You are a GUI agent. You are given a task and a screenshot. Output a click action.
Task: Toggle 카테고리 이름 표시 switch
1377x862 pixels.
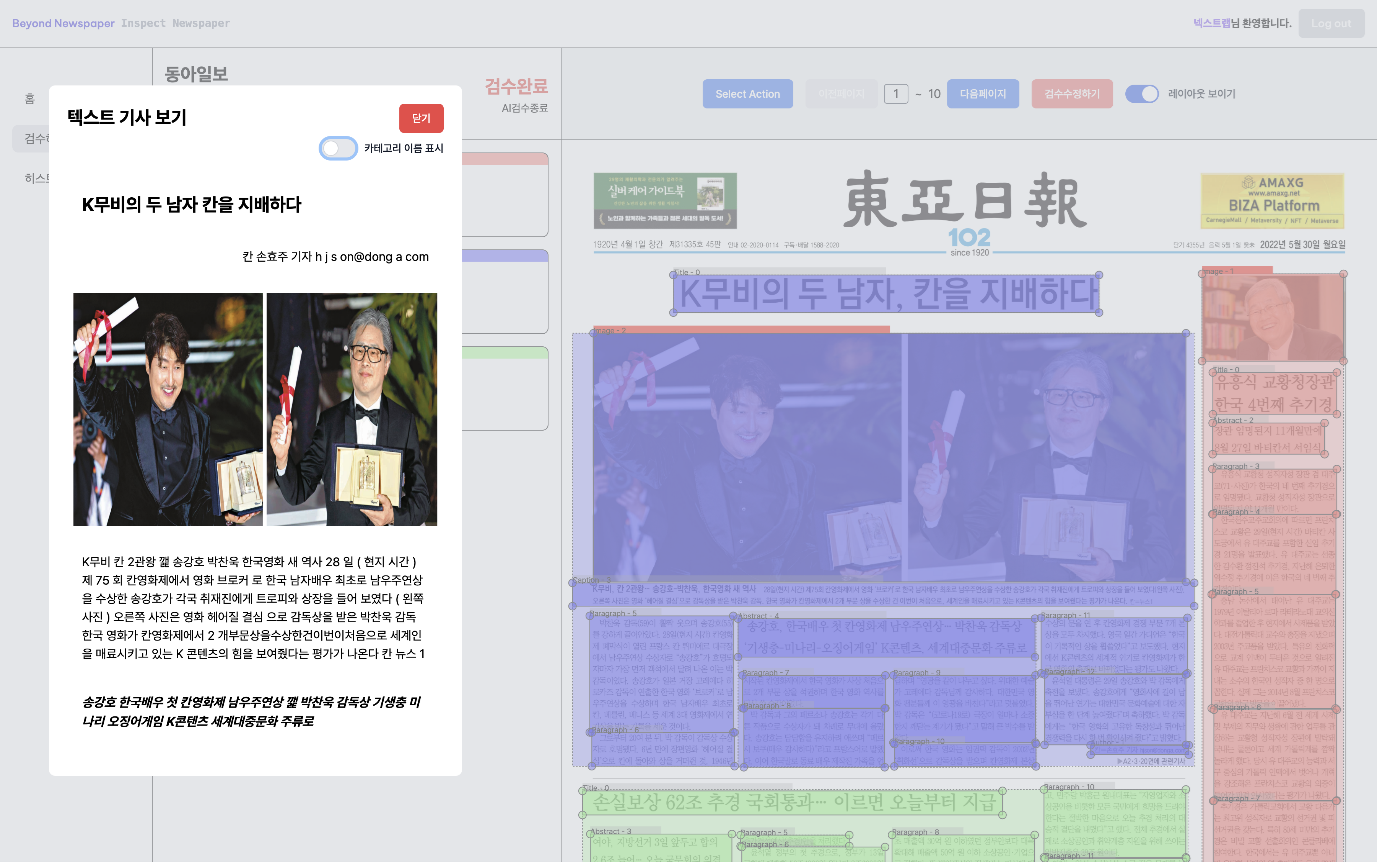338,148
